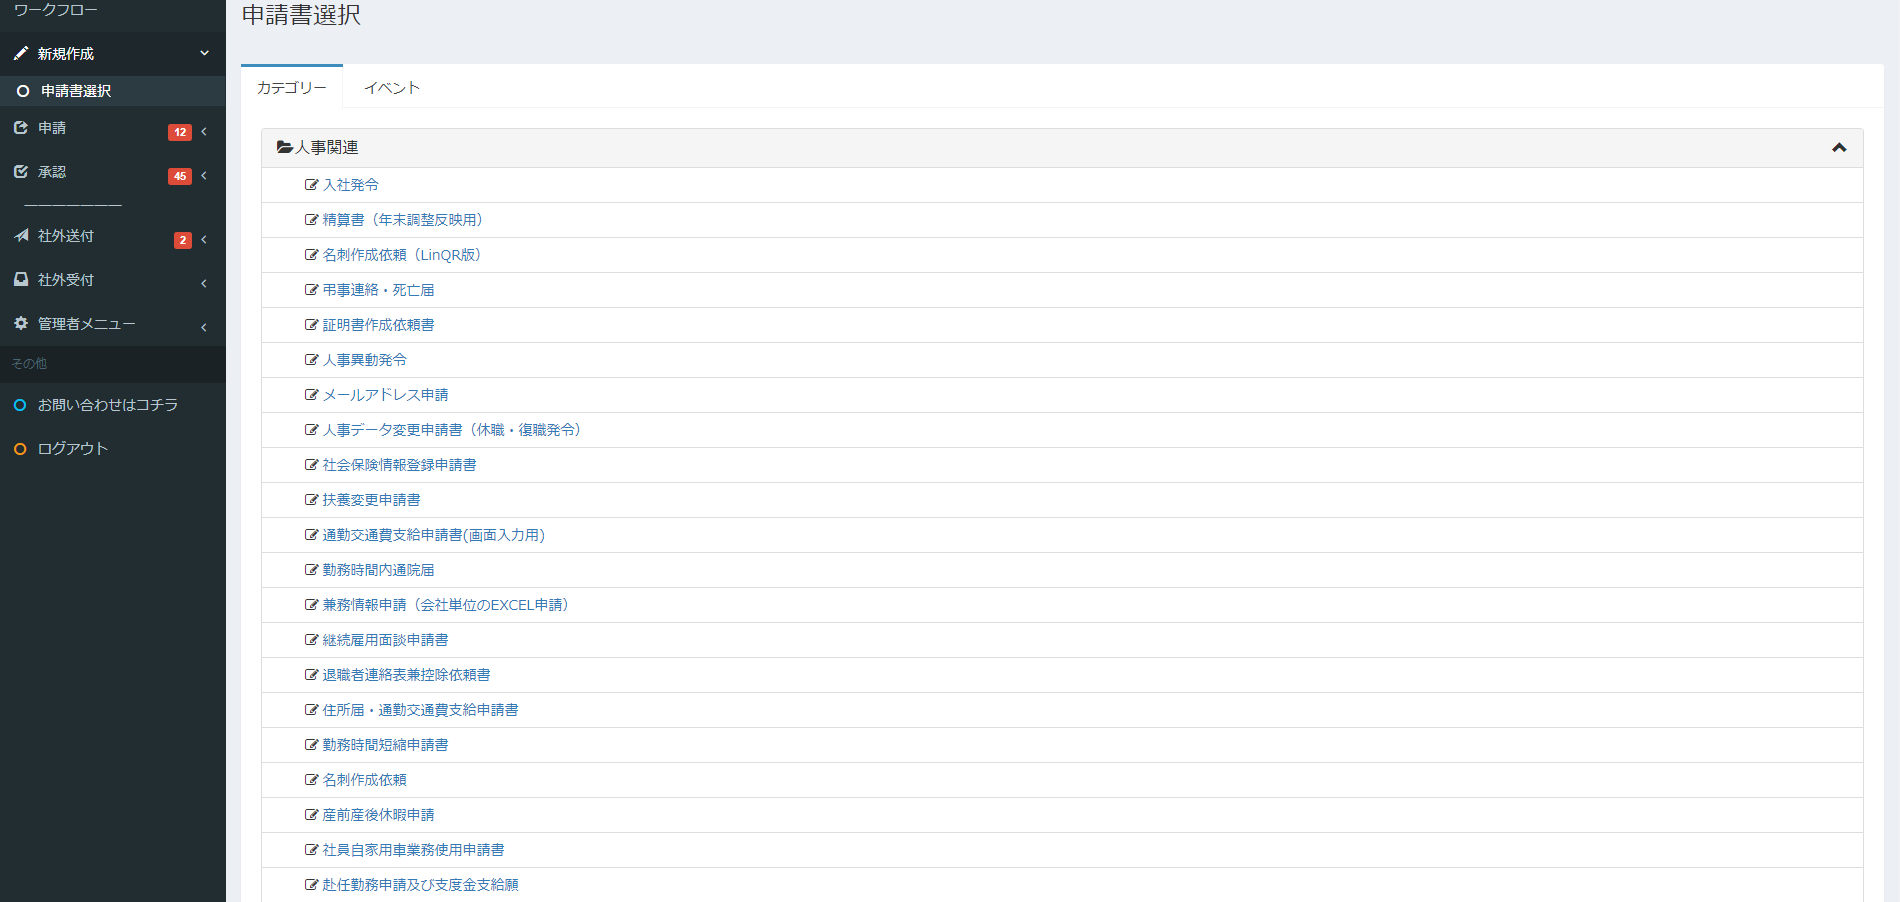Open 赴任勤務申請及び支度金支給願 form

point(420,885)
